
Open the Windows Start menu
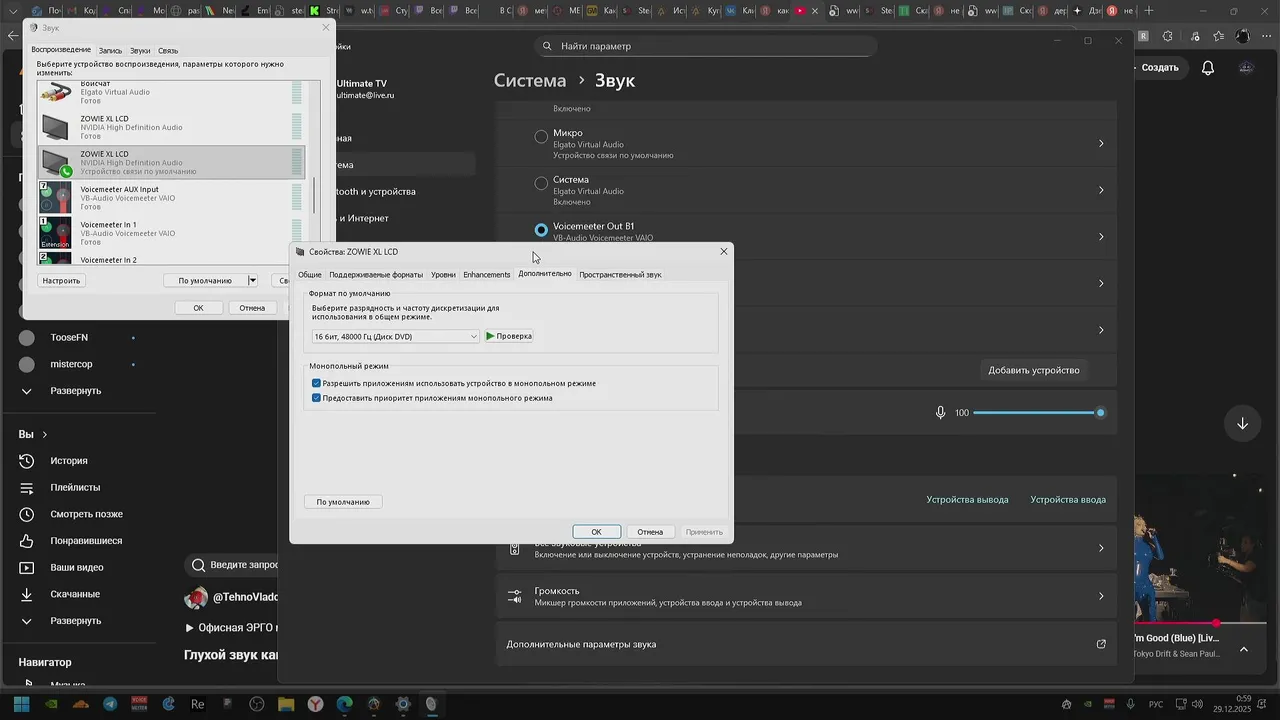coord(21,704)
